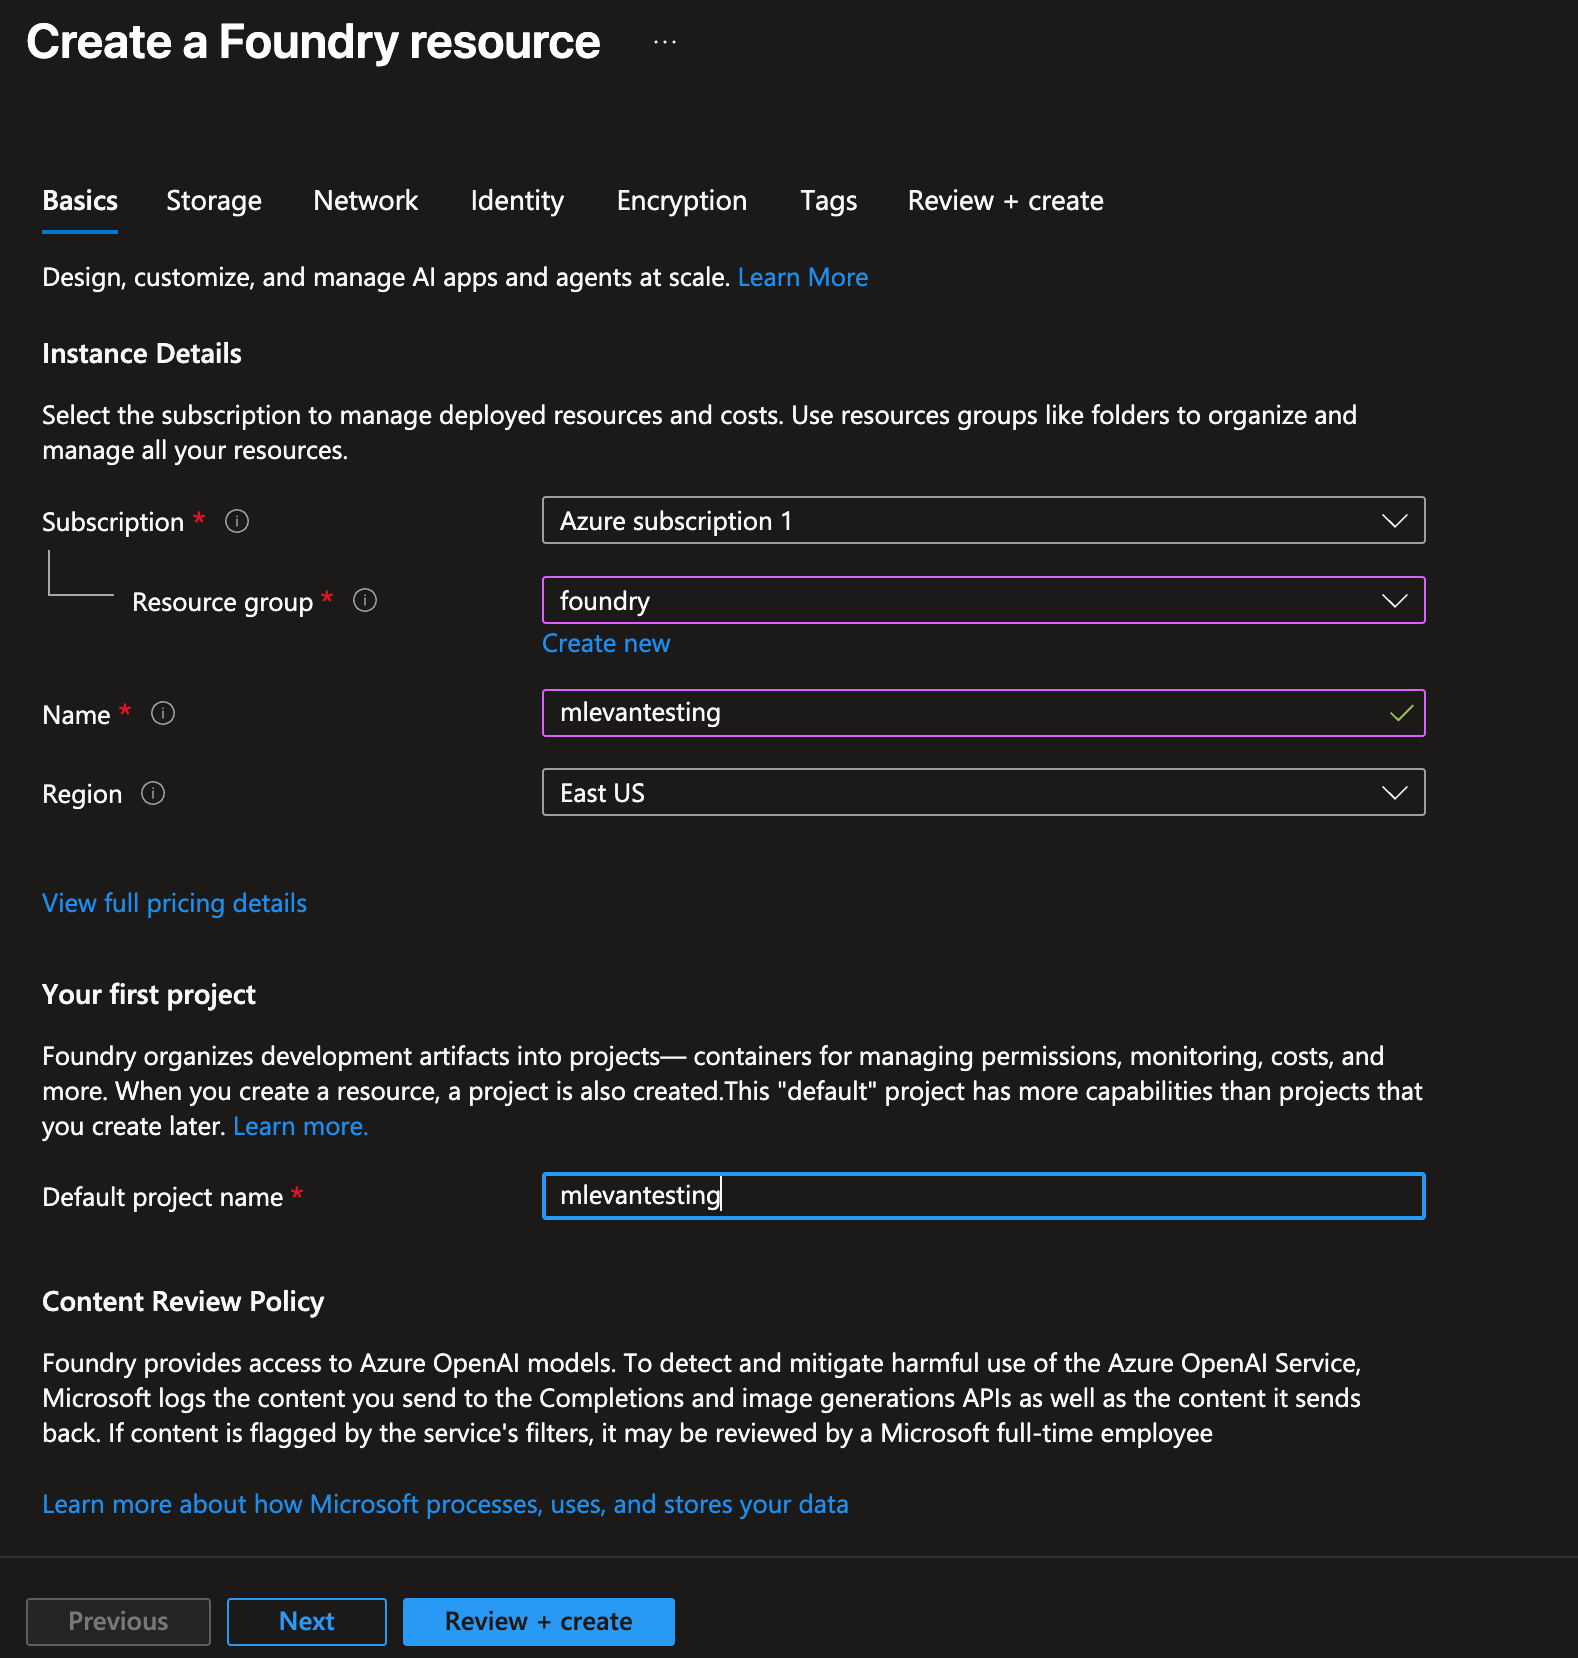
Task: Switch to the Basics tab
Action: click(80, 201)
